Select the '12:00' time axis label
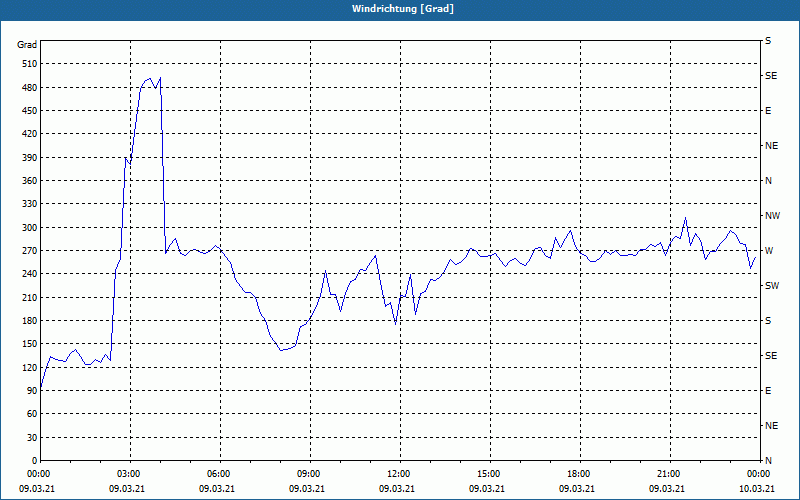 pyautogui.click(x=398, y=473)
